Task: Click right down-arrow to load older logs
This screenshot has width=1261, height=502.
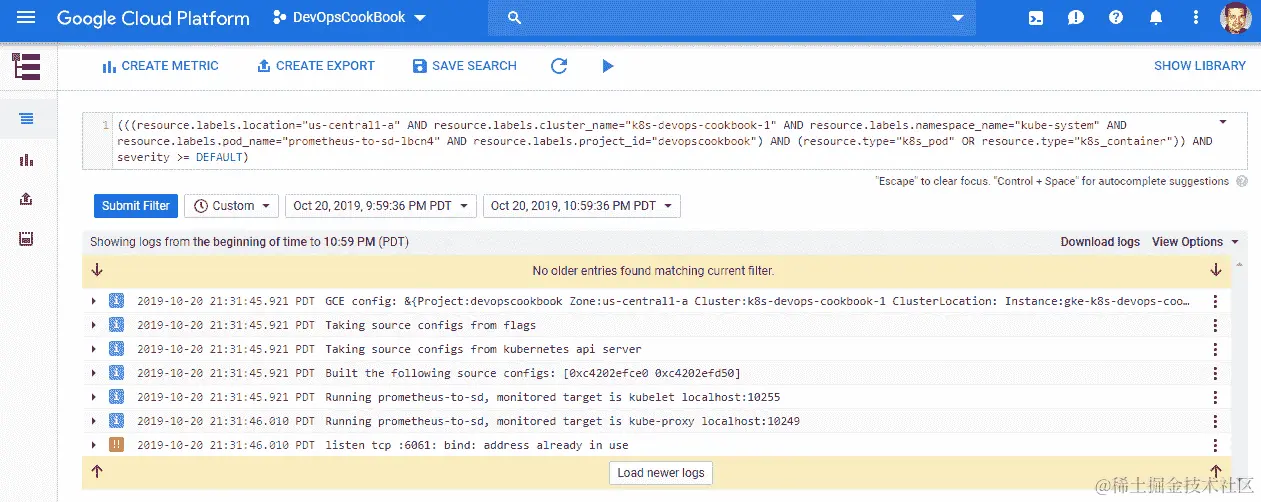Action: (1216, 270)
